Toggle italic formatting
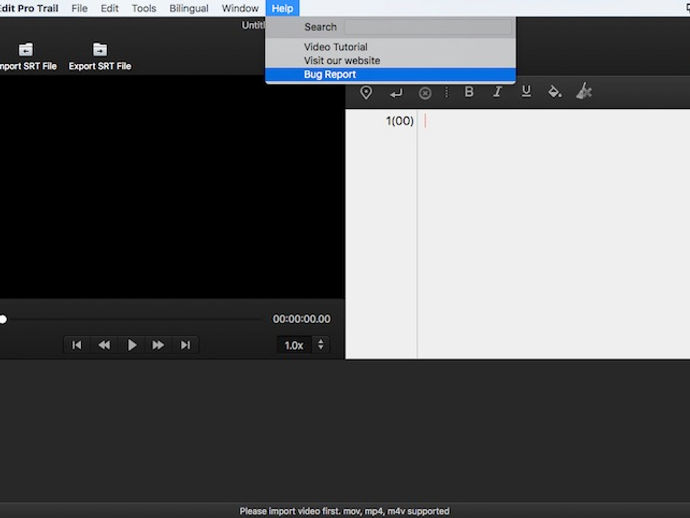 tap(497, 92)
